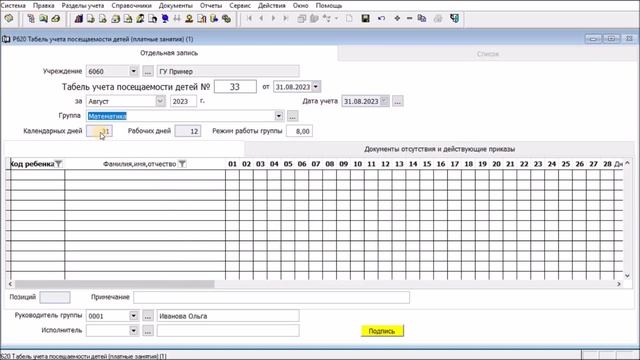Click the horizontal scrollbar thumb under table
Screen dimensions: 640x360
click(114, 284)
